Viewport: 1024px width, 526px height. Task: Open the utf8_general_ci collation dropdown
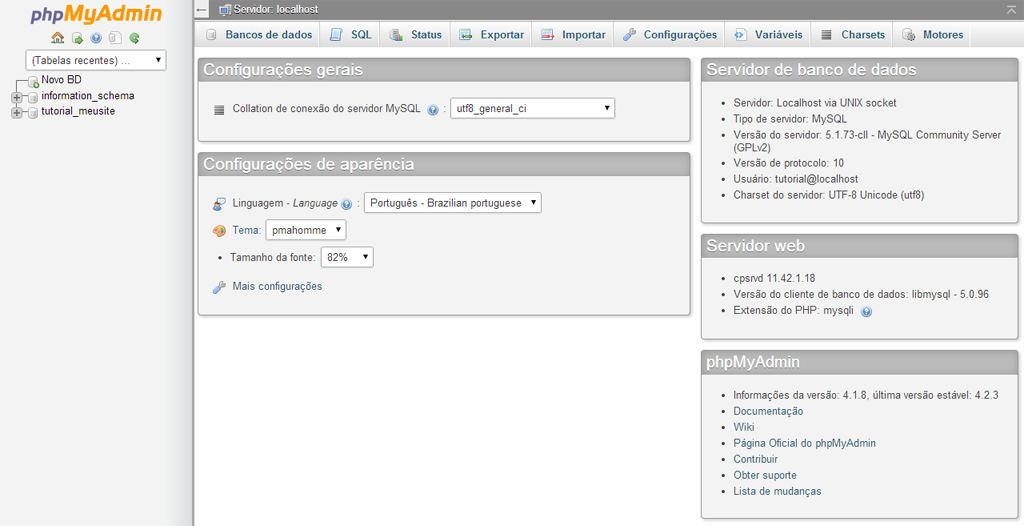click(x=532, y=108)
